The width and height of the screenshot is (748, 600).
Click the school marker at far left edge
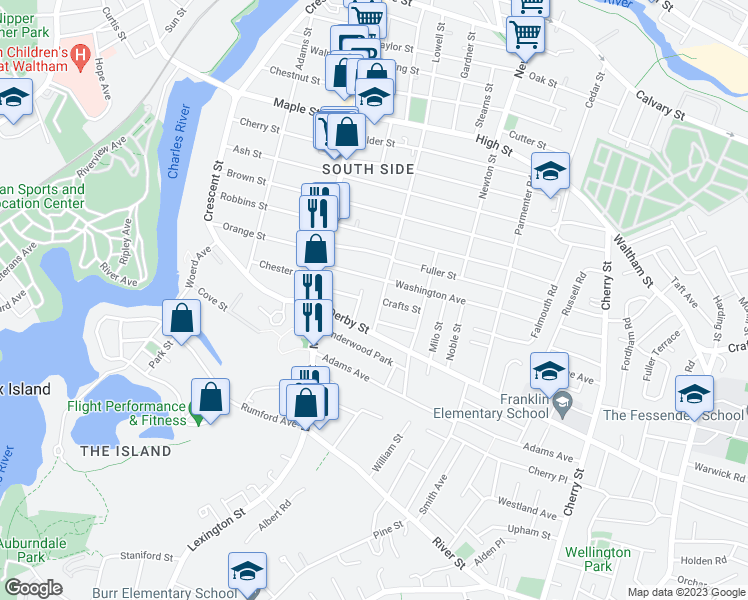tap(14, 99)
